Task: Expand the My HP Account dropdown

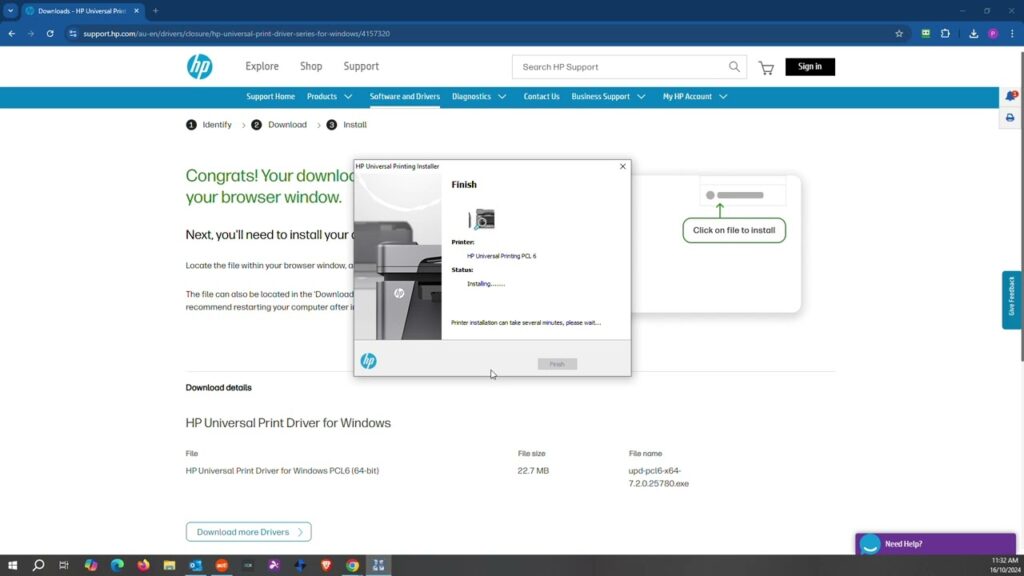Action: tap(695, 97)
